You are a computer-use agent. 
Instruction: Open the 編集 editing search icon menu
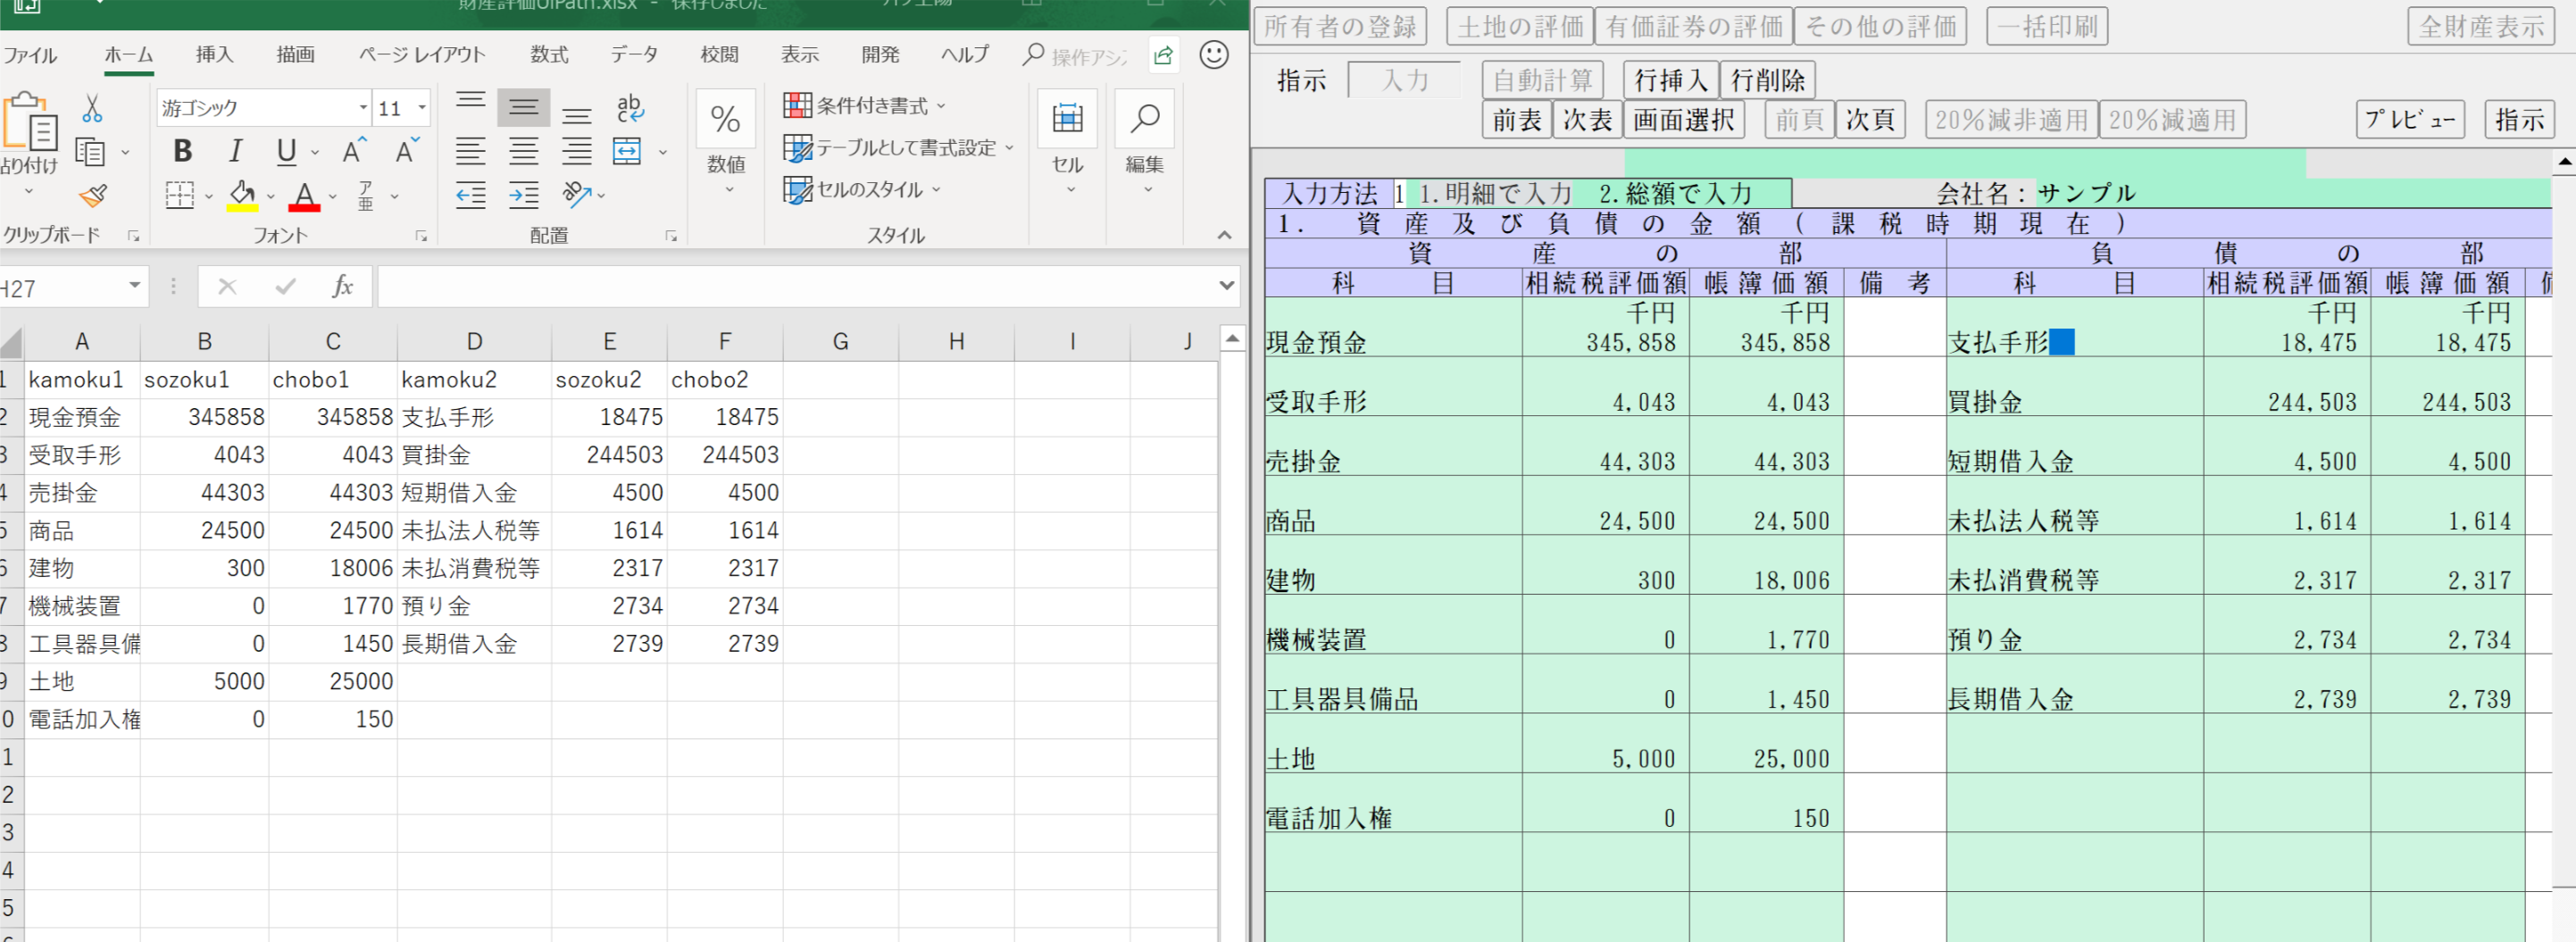[x=1145, y=144]
